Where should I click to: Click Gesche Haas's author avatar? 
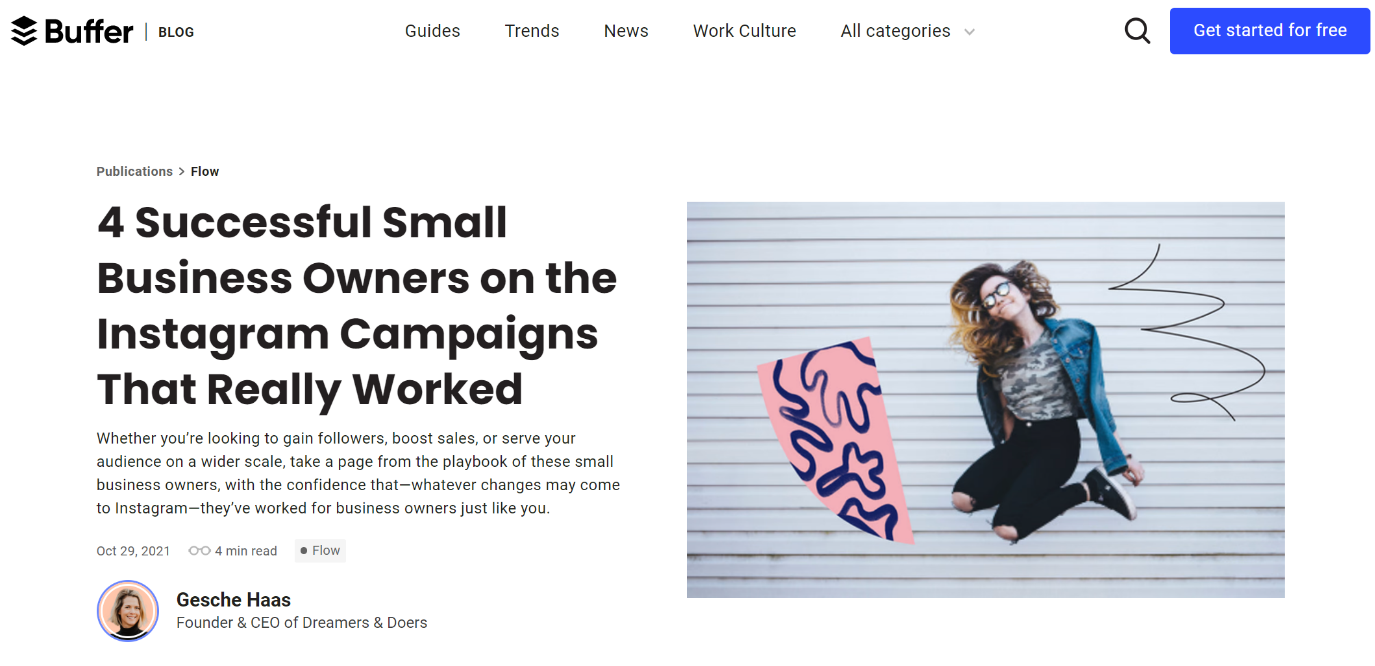[128, 610]
